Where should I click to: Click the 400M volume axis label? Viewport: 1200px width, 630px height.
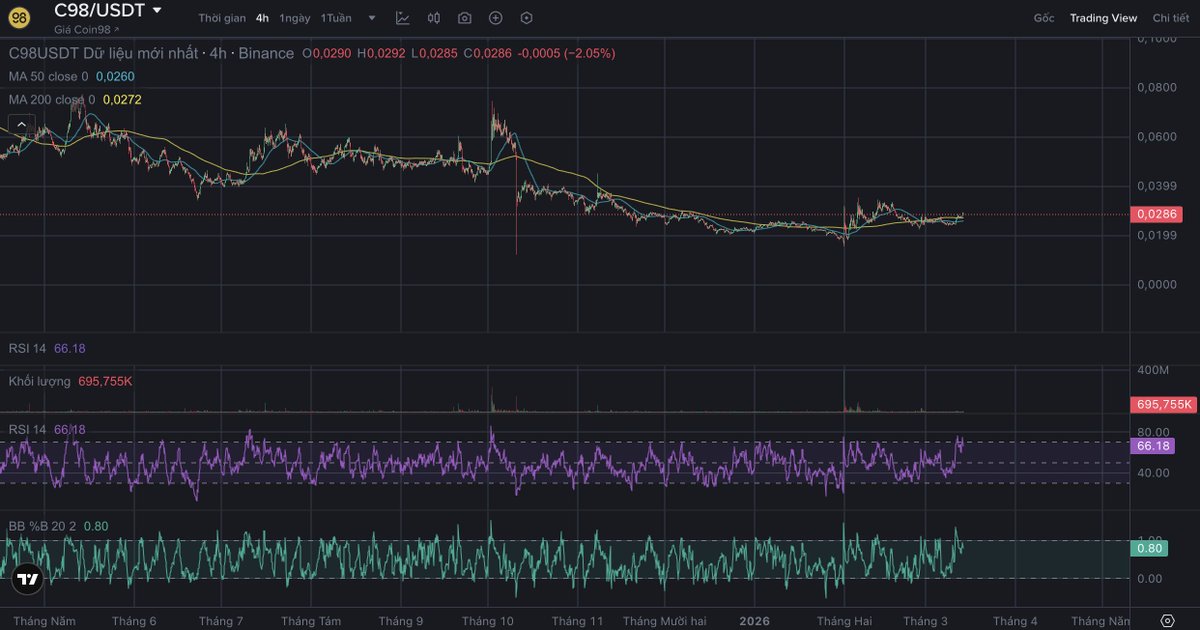click(x=1155, y=370)
